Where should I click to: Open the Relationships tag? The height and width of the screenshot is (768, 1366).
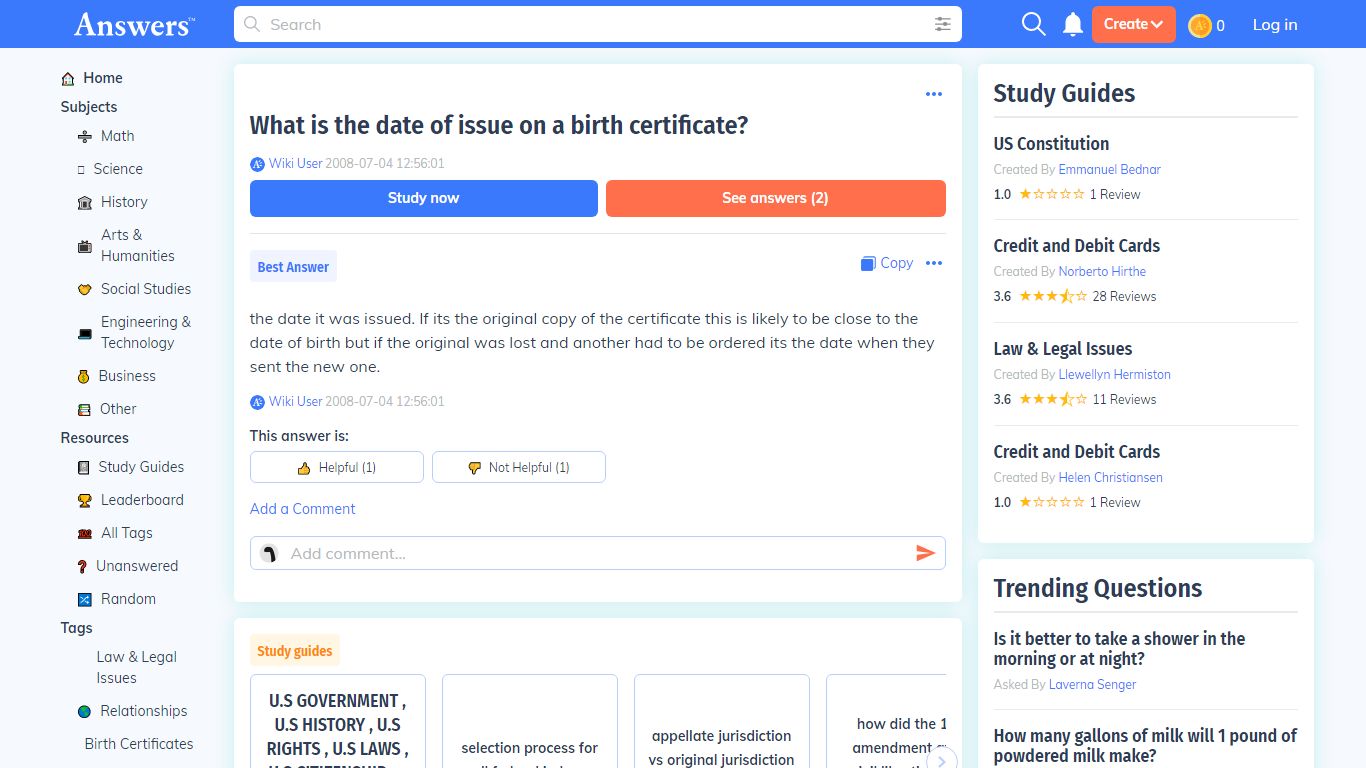point(144,711)
